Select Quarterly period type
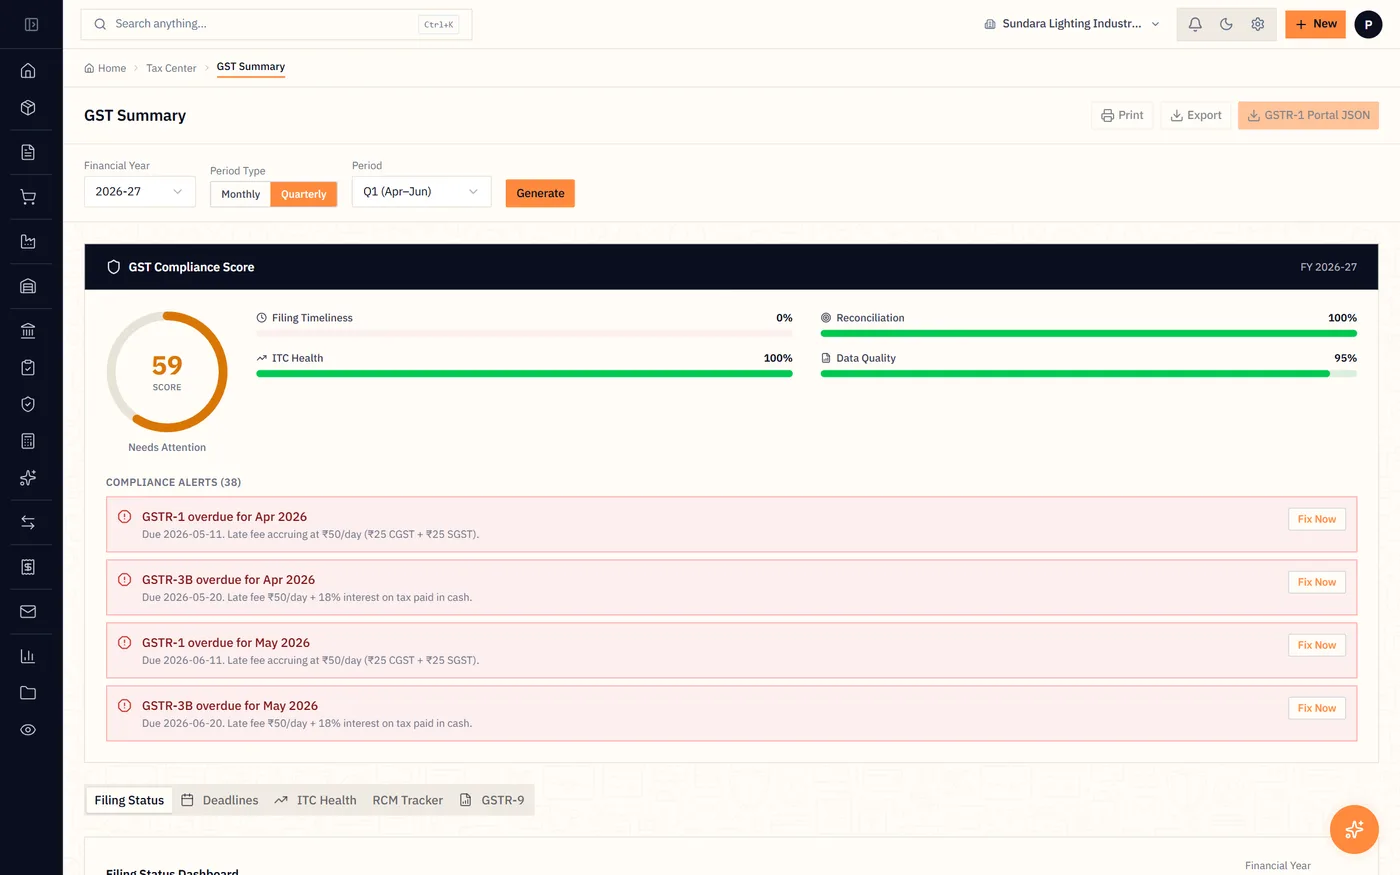 (304, 194)
